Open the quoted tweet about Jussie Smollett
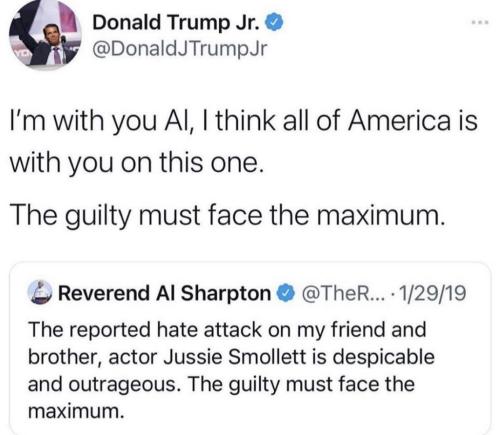This screenshot has height=435, width=500. click(x=250, y=348)
